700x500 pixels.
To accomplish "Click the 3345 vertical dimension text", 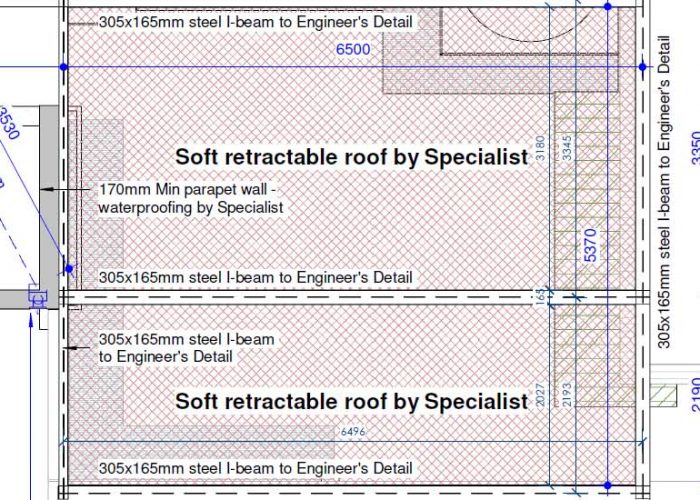I will (x=566, y=148).
